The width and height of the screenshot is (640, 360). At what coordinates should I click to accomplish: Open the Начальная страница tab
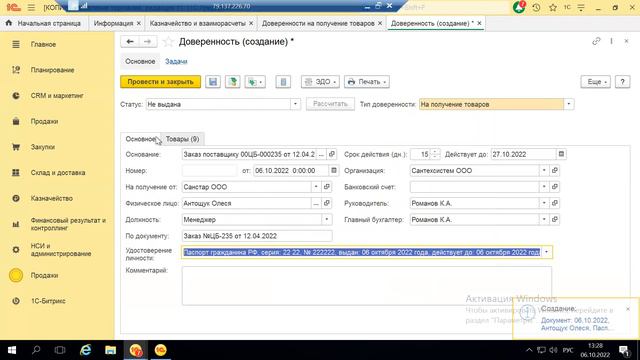pos(44,23)
